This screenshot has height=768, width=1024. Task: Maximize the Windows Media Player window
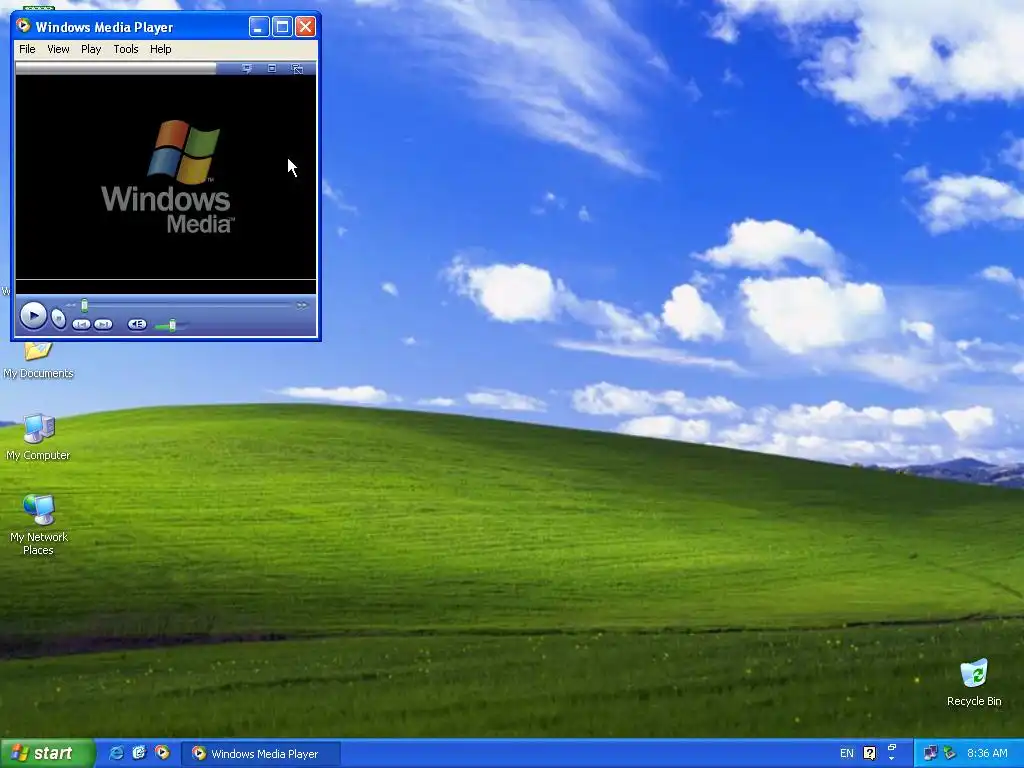click(282, 27)
